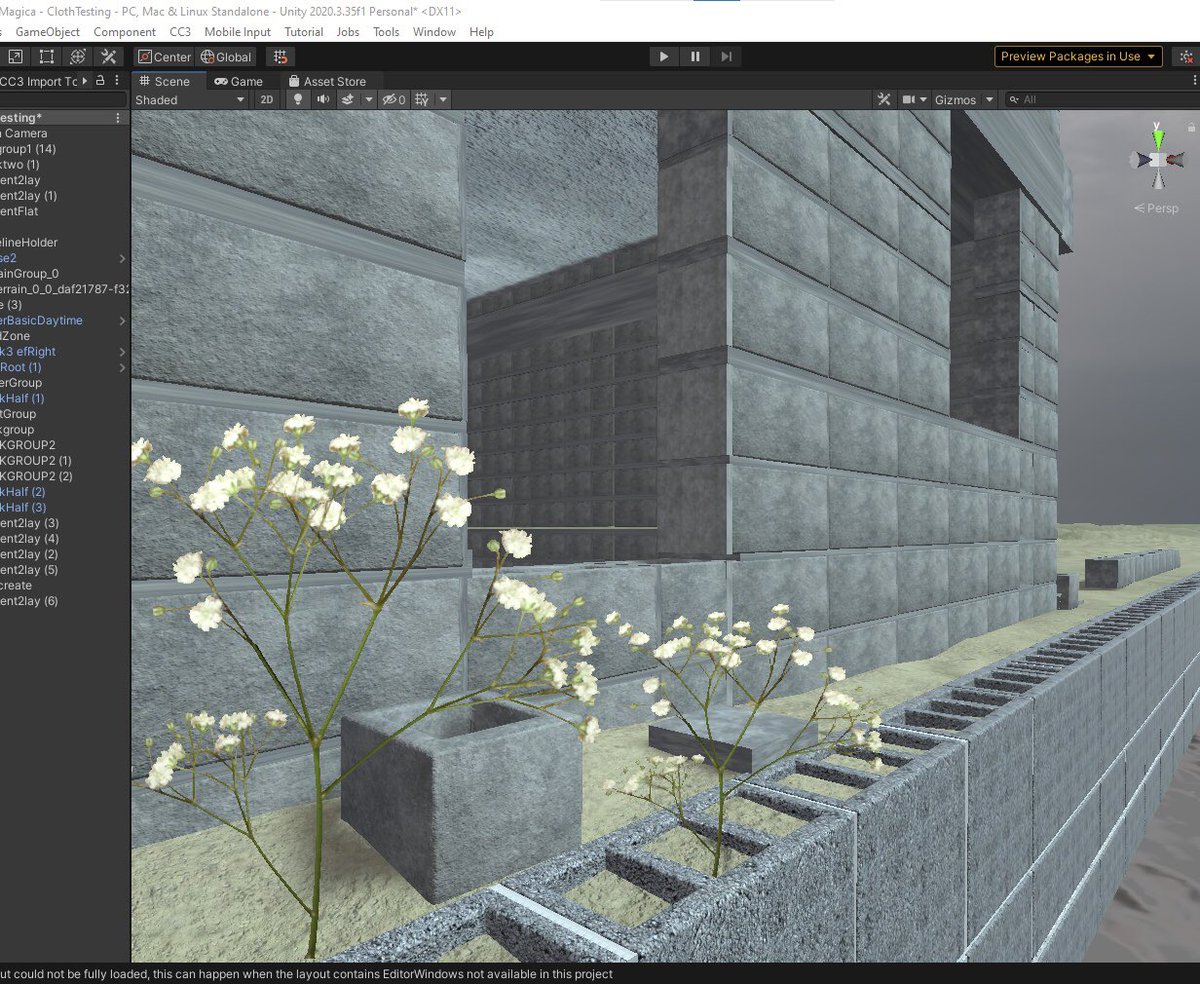Toggle pivot mode with the Center button
1200x984 pixels.
164,57
